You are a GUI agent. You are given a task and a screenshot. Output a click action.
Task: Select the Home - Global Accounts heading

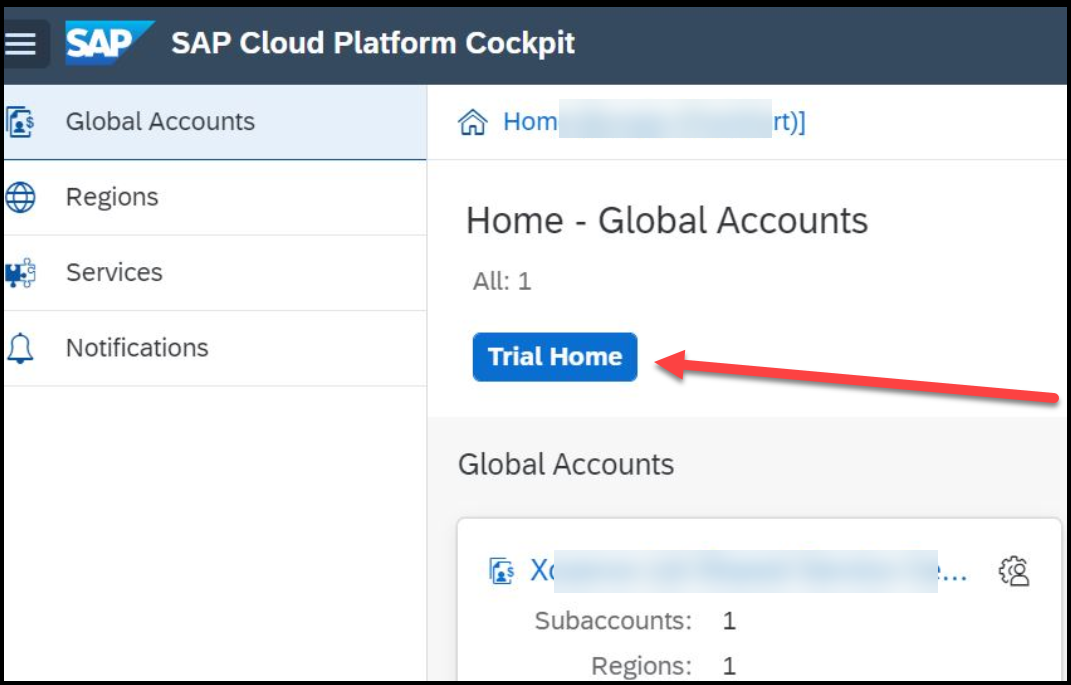point(667,221)
